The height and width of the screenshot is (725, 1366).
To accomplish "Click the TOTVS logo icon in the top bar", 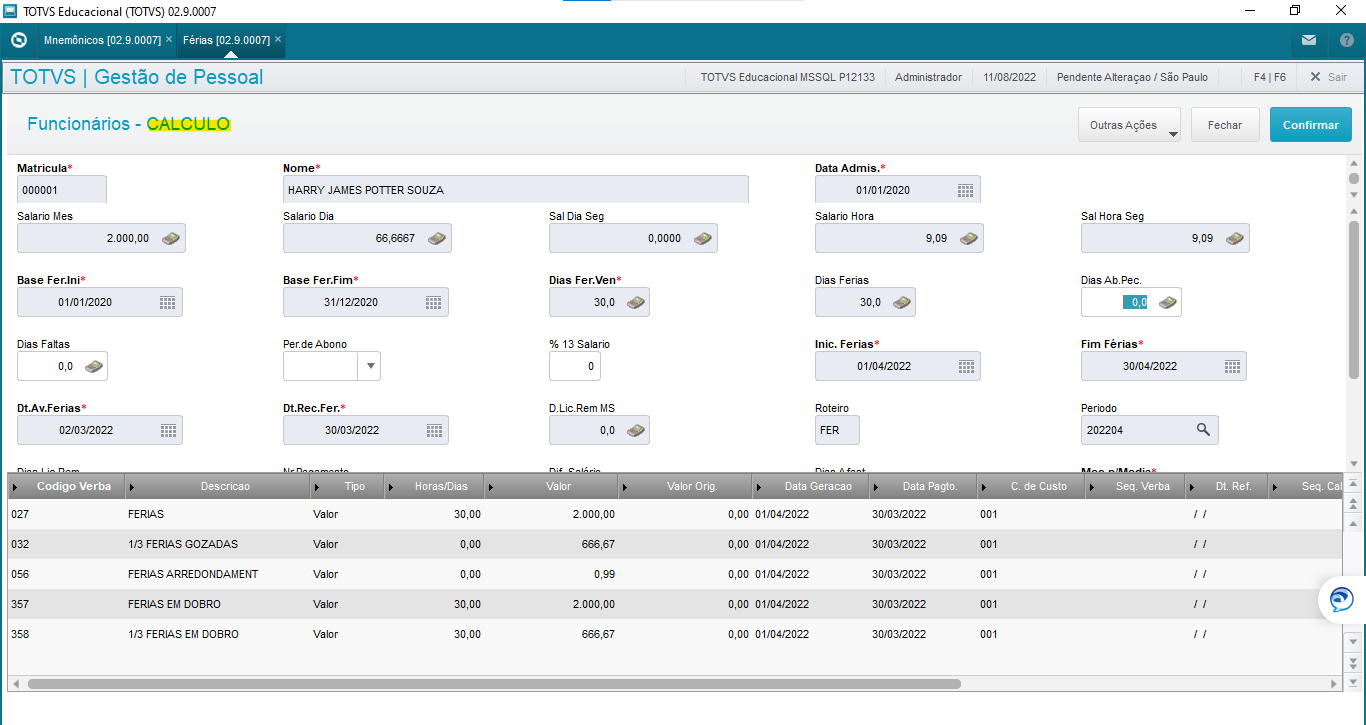I will click(18, 41).
